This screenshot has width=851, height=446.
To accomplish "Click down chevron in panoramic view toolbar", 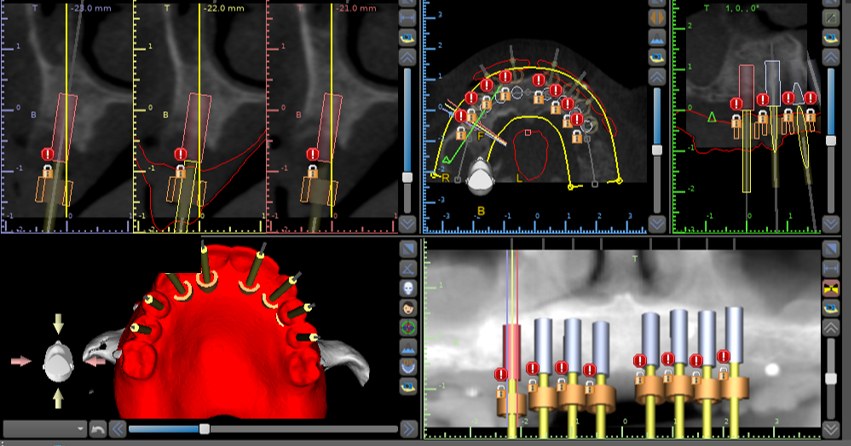I will [831, 429].
